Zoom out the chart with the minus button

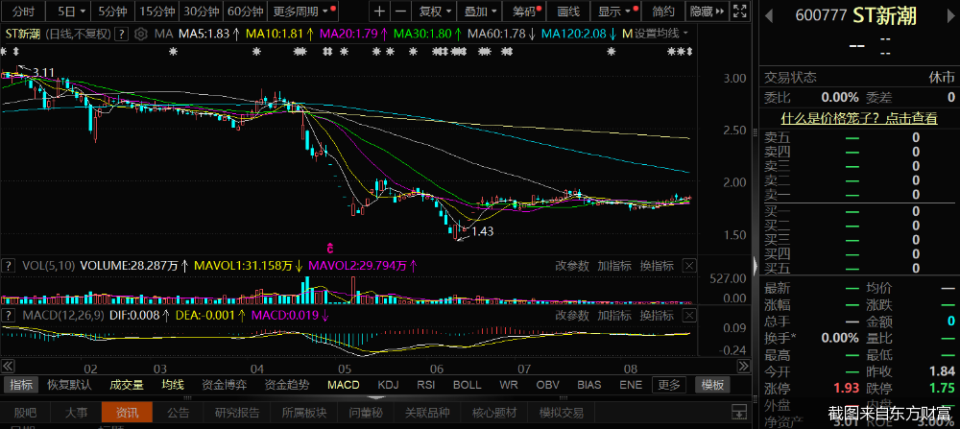click(400, 10)
